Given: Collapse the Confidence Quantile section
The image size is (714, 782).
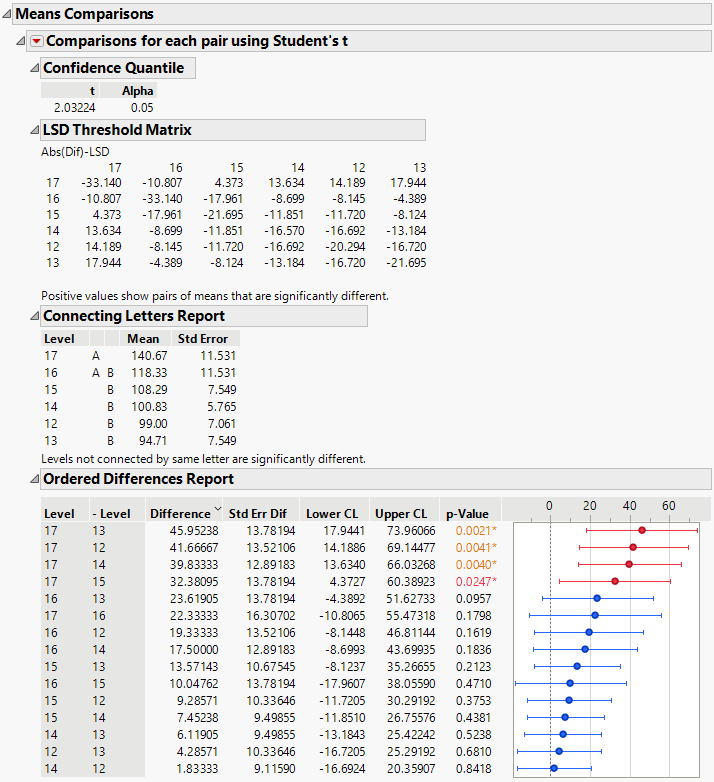Looking at the screenshot, I should click(34, 69).
